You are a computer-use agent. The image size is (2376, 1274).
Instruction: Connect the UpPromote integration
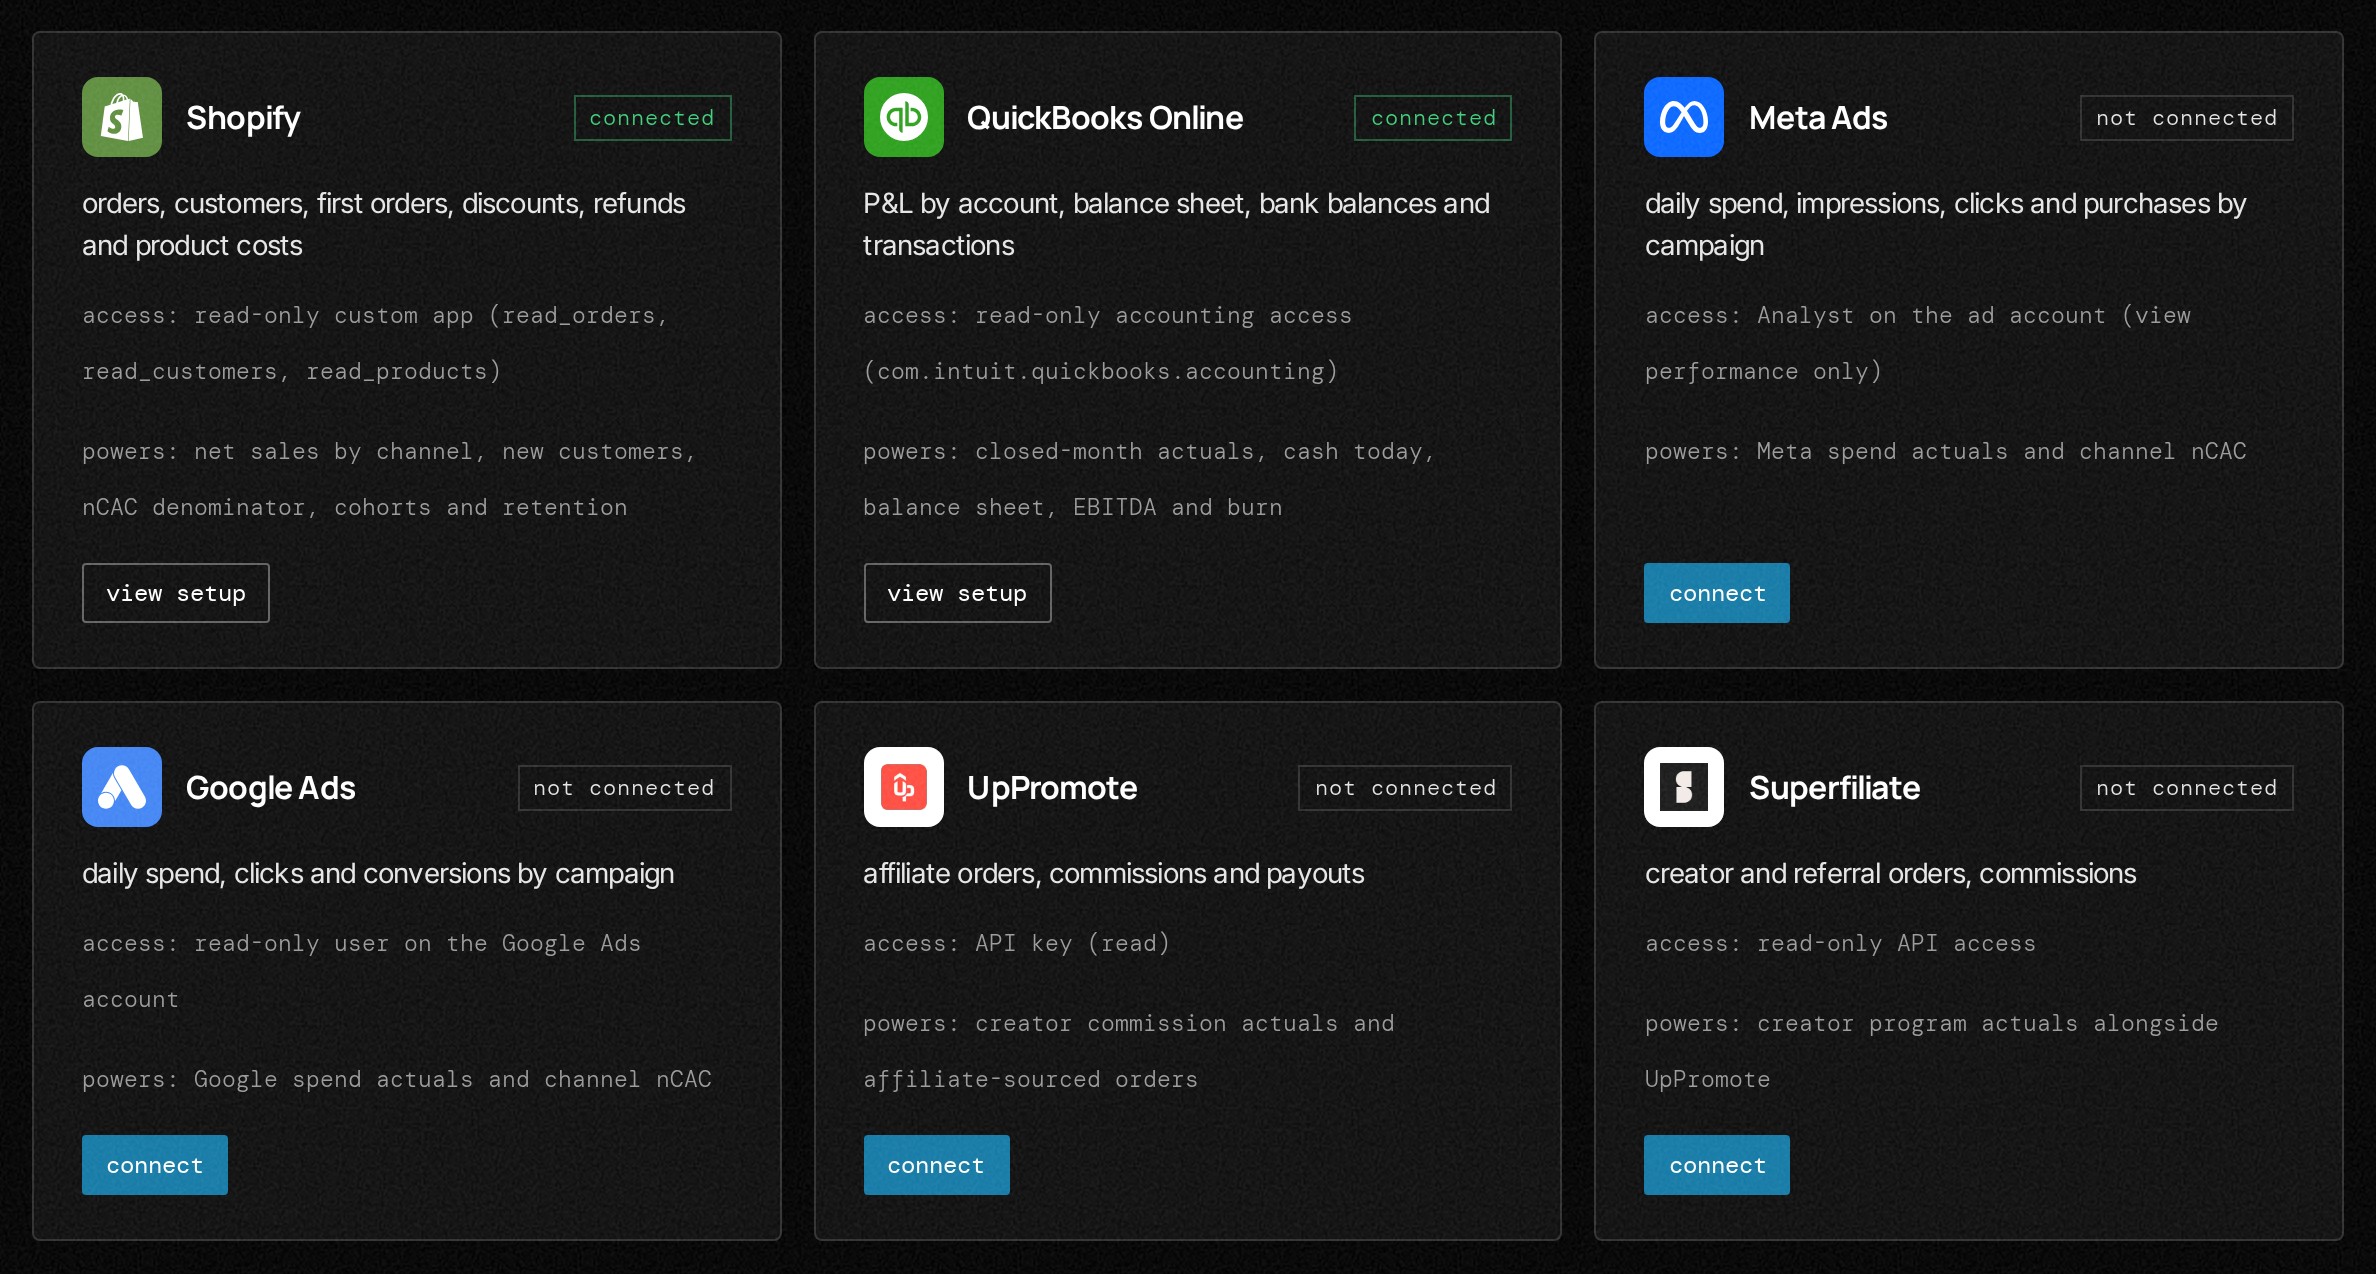click(x=936, y=1165)
